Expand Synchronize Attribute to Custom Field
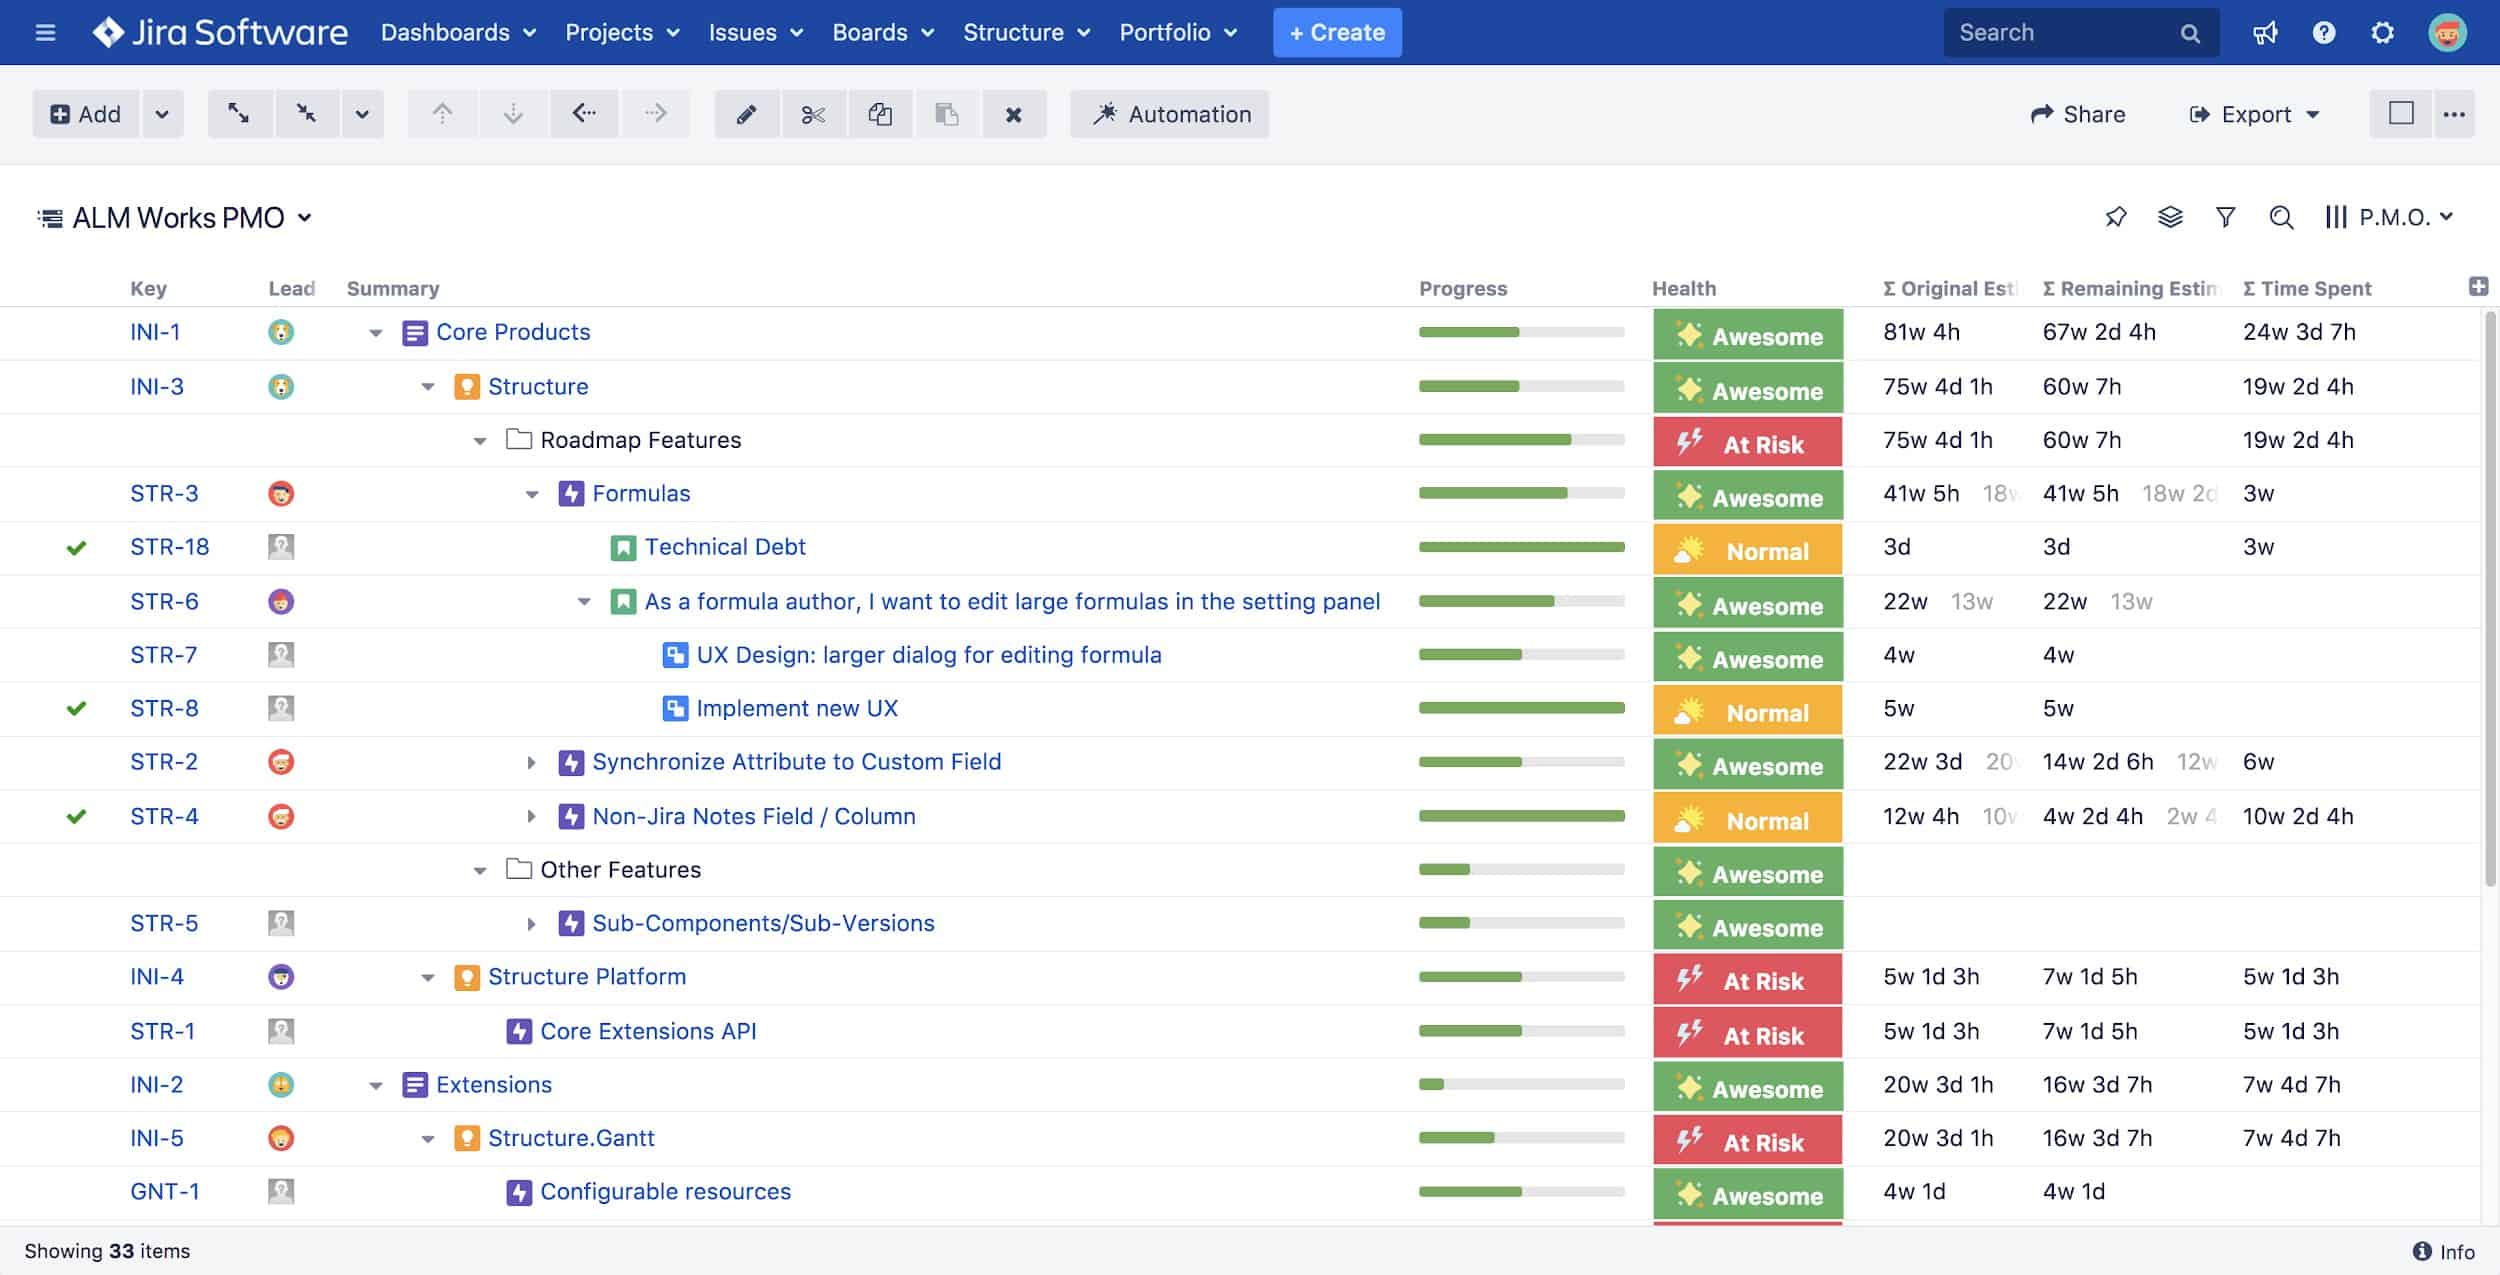2500x1275 pixels. pyautogui.click(x=531, y=762)
